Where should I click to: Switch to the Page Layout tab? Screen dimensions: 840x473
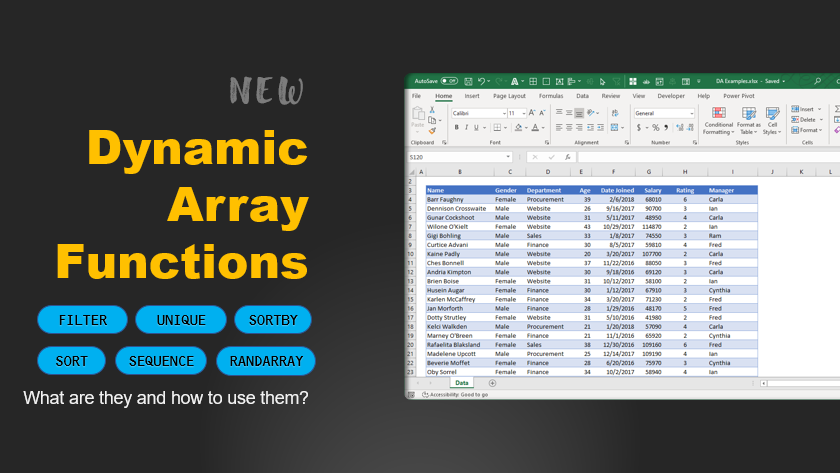point(509,96)
